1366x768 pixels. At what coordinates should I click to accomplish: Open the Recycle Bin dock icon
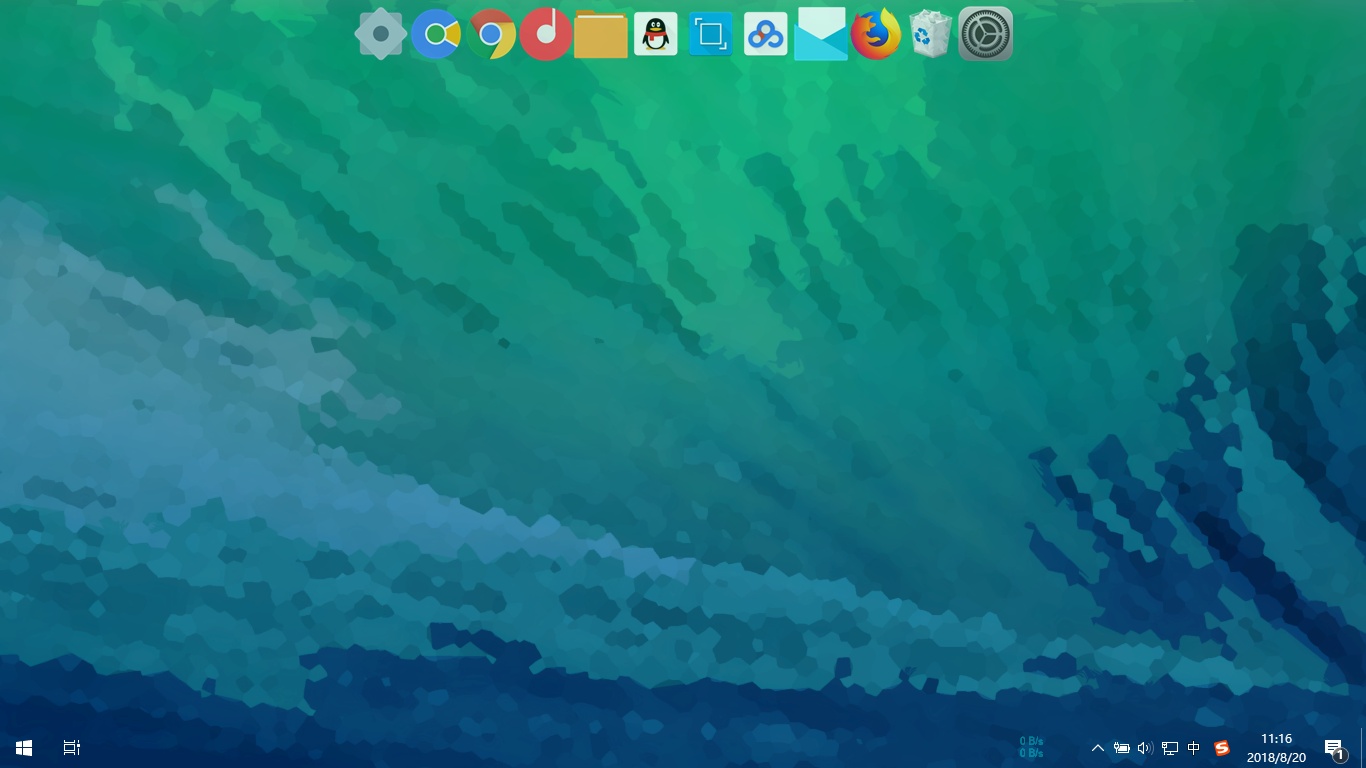931,35
